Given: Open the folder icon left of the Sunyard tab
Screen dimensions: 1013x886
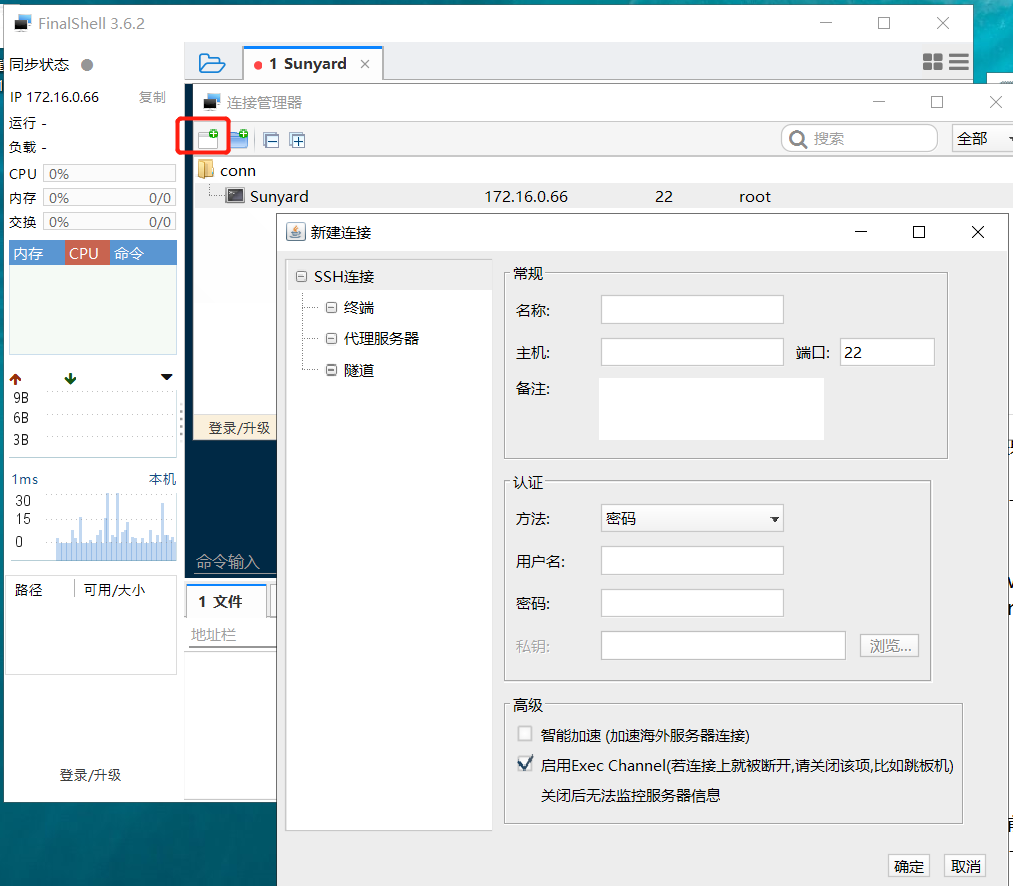Looking at the screenshot, I should point(213,62).
